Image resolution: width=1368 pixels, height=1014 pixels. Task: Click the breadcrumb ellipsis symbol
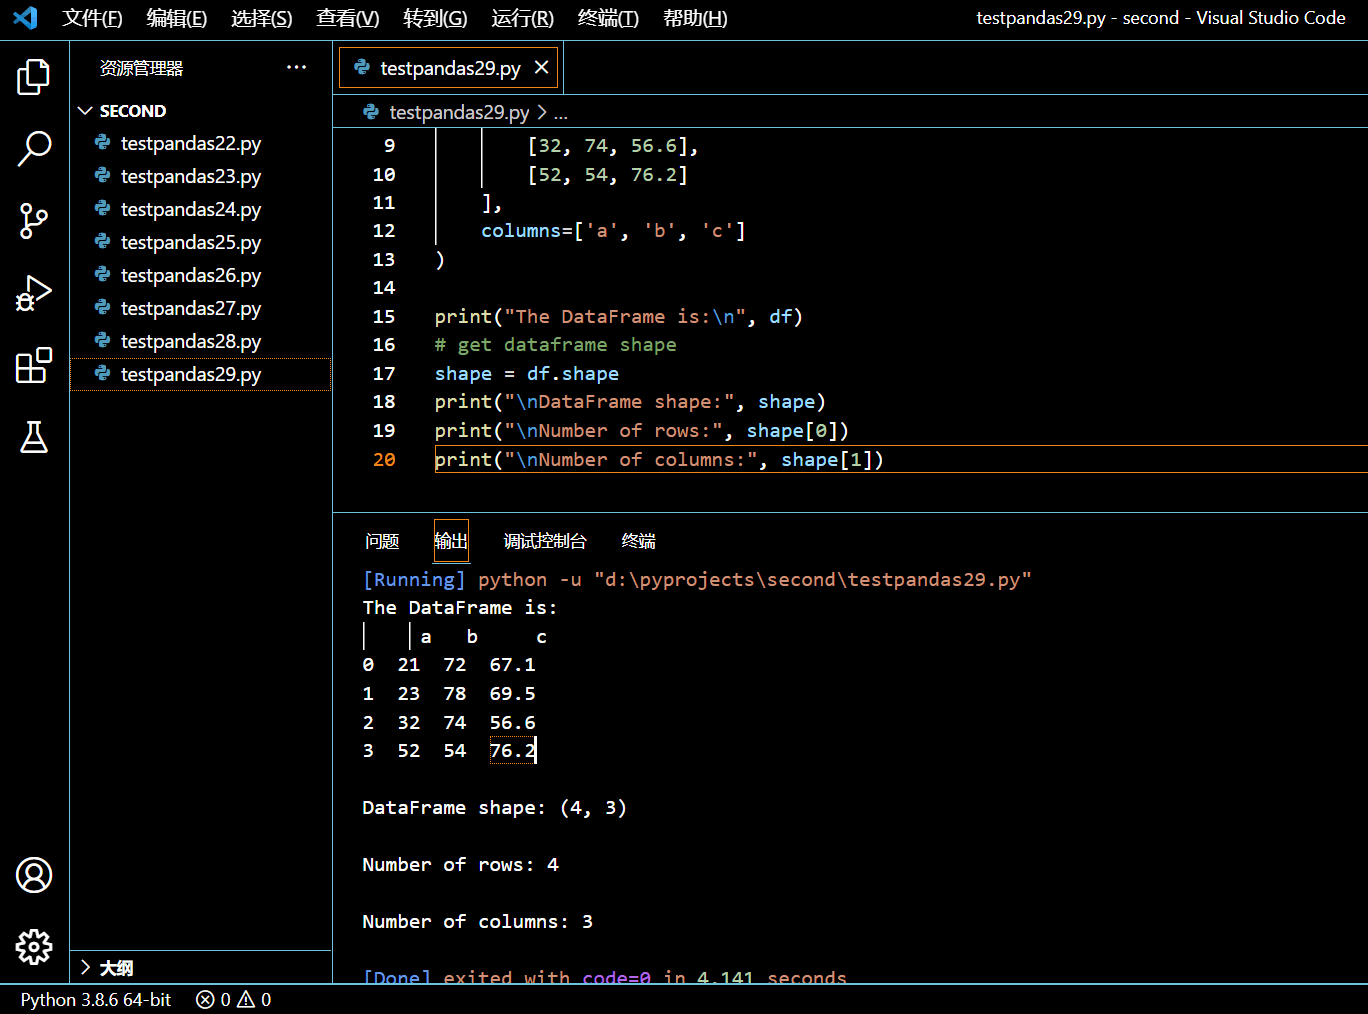[x=561, y=113]
